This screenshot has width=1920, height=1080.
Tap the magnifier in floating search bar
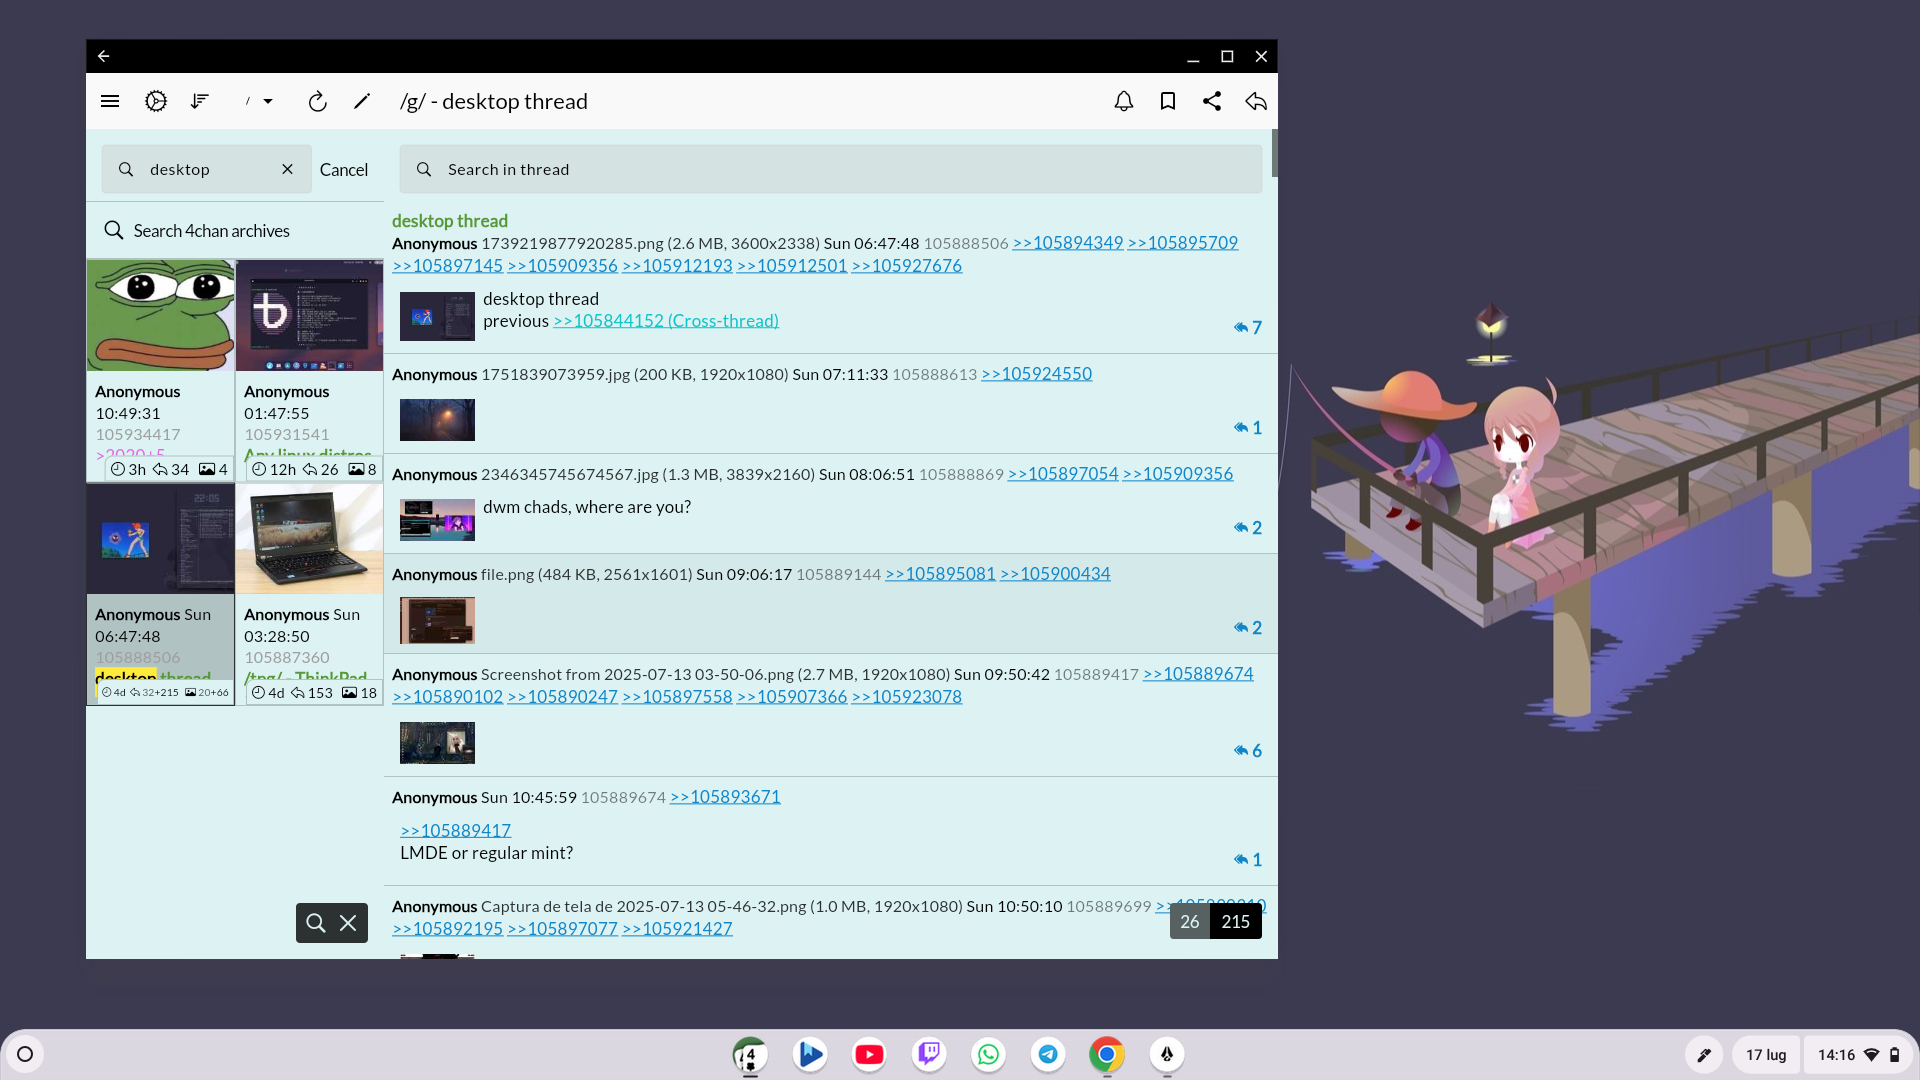(x=316, y=923)
